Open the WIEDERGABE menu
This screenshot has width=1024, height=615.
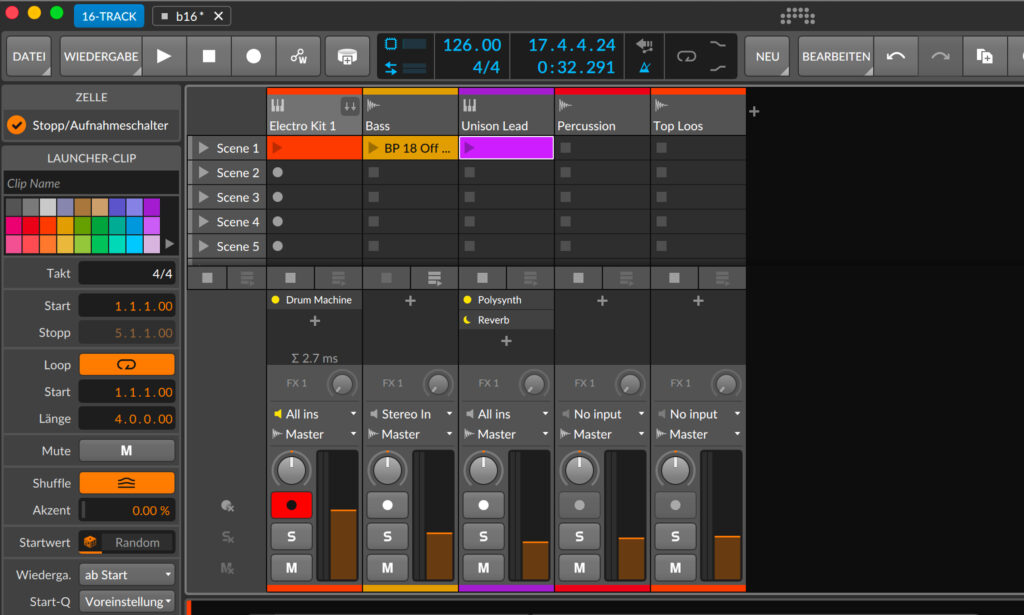tap(101, 56)
